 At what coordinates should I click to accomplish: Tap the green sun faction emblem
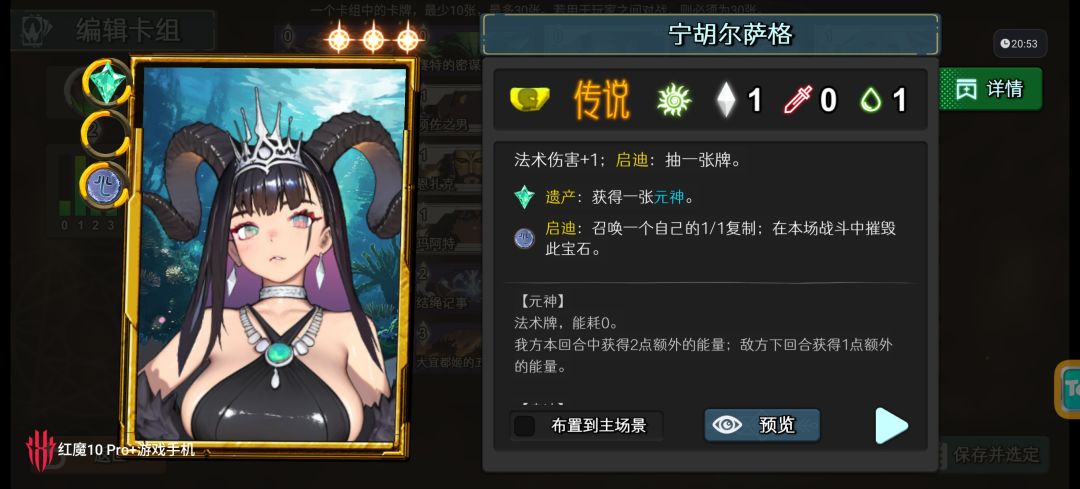(x=674, y=101)
